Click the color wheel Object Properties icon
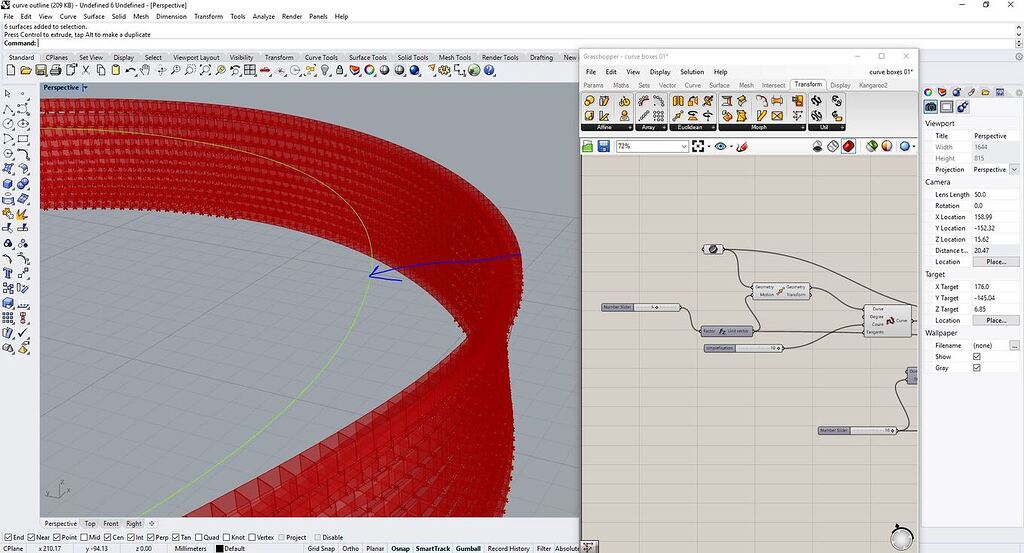 pyautogui.click(x=370, y=71)
